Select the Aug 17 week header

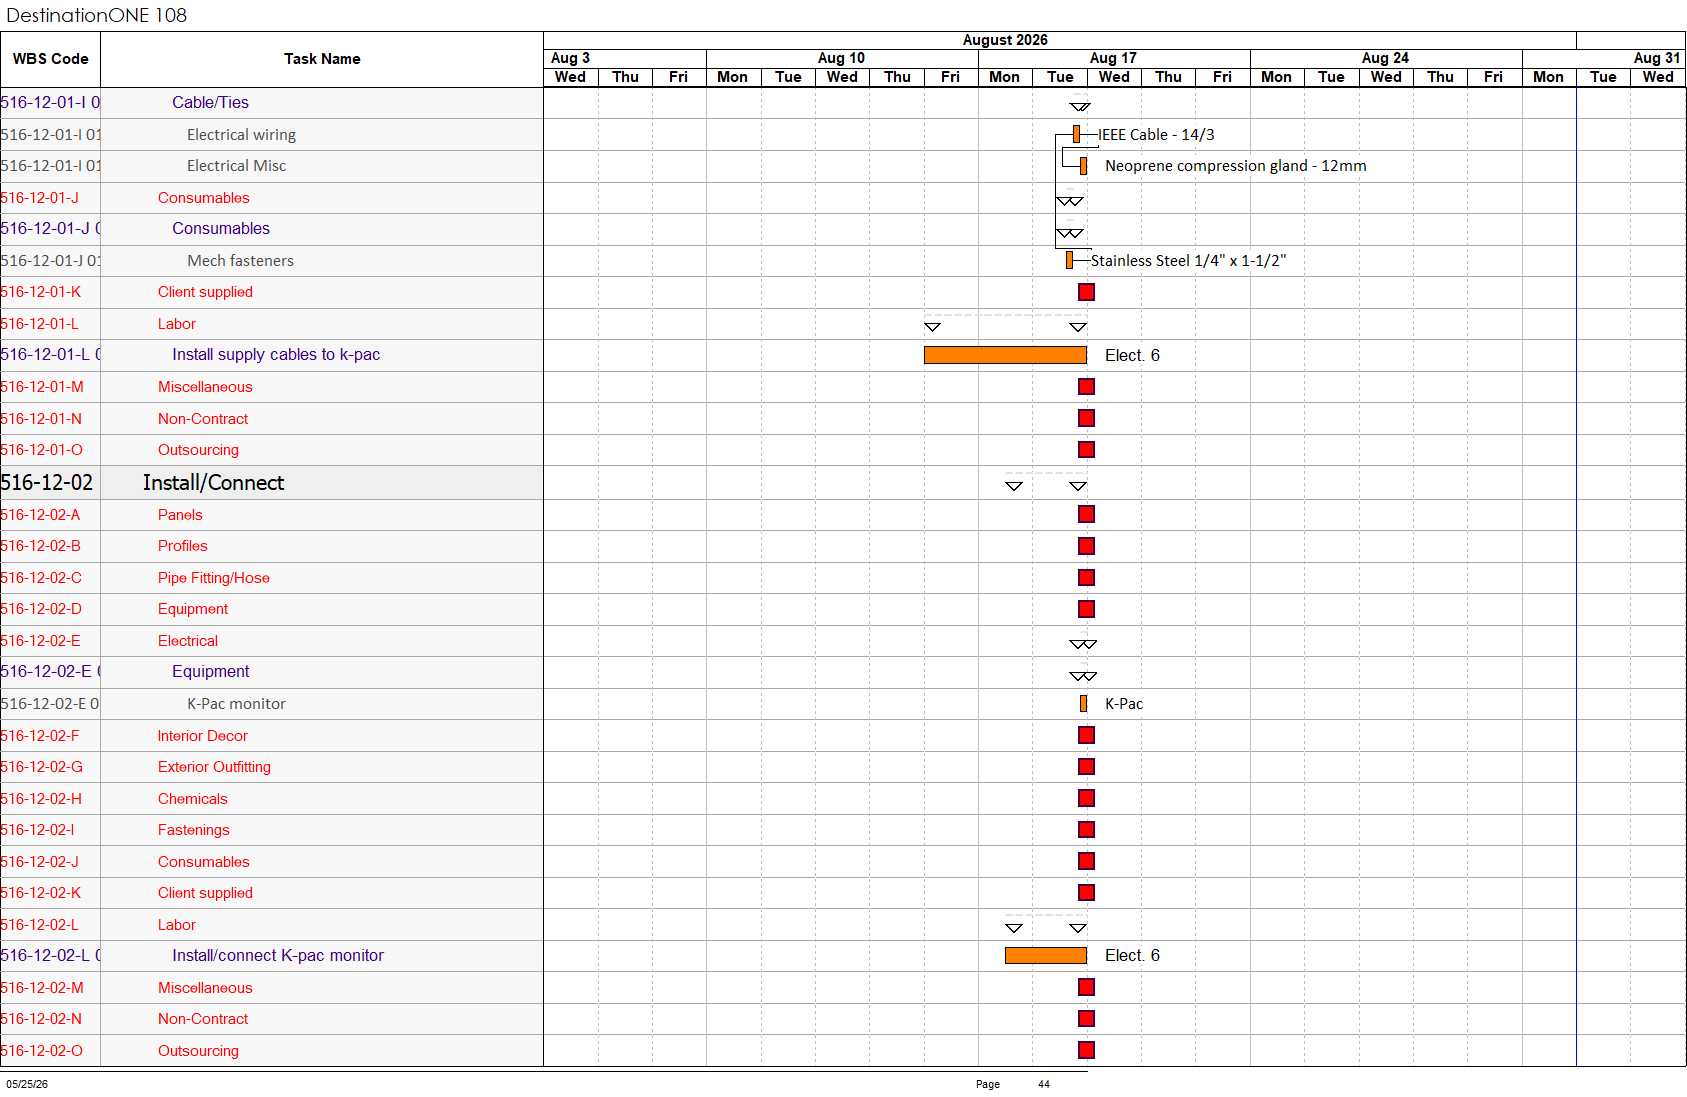pos(1114,58)
